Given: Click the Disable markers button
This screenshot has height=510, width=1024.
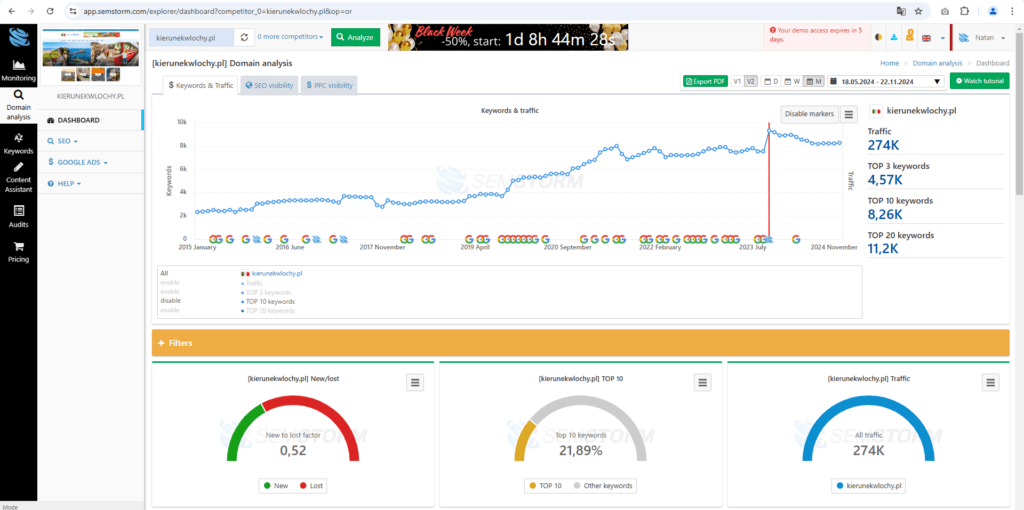Looking at the screenshot, I should (x=809, y=114).
